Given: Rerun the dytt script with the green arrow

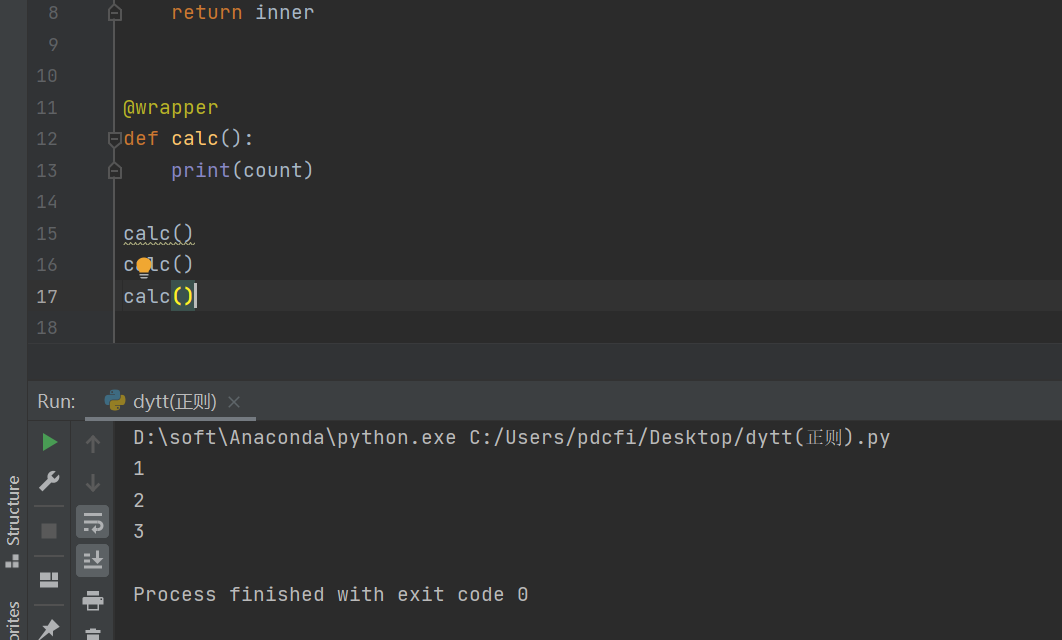Looking at the screenshot, I should (x=49, y=442).
